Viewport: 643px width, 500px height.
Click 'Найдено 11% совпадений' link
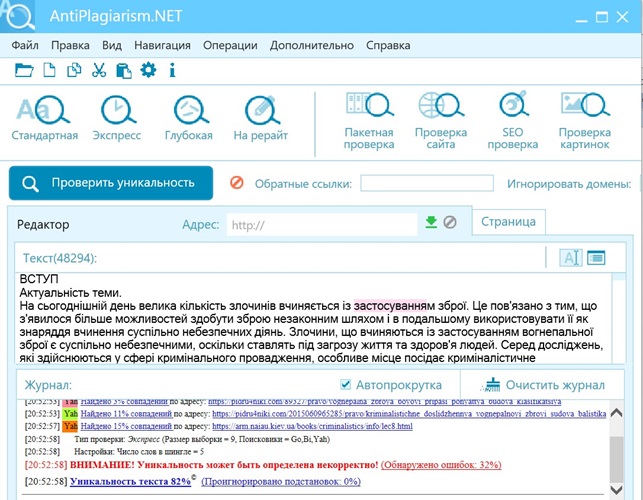126,413
